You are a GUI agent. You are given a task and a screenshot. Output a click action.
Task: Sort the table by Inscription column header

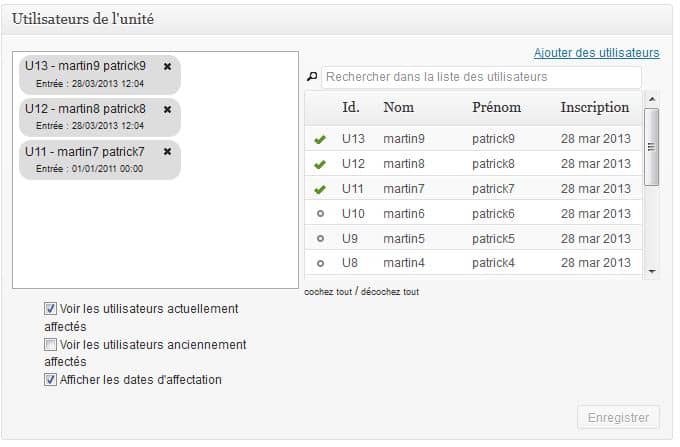595,107
